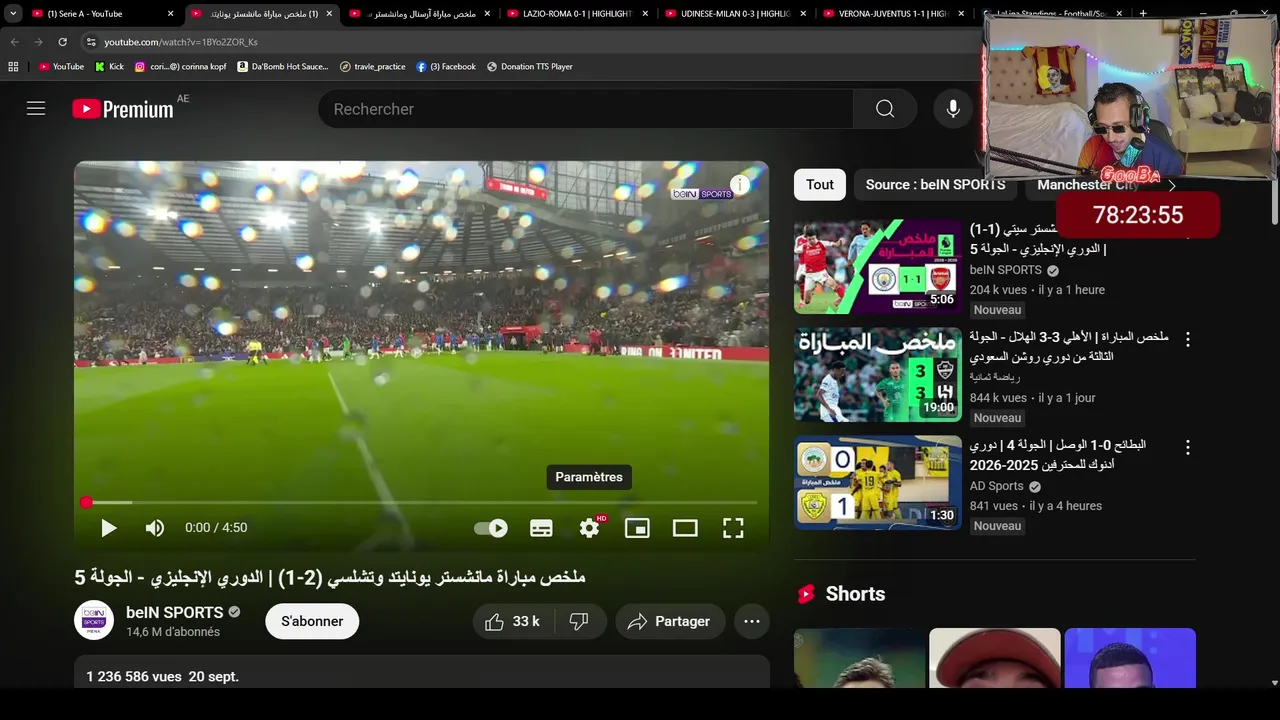Go to YouTube Premium home logo

point(123,109)
